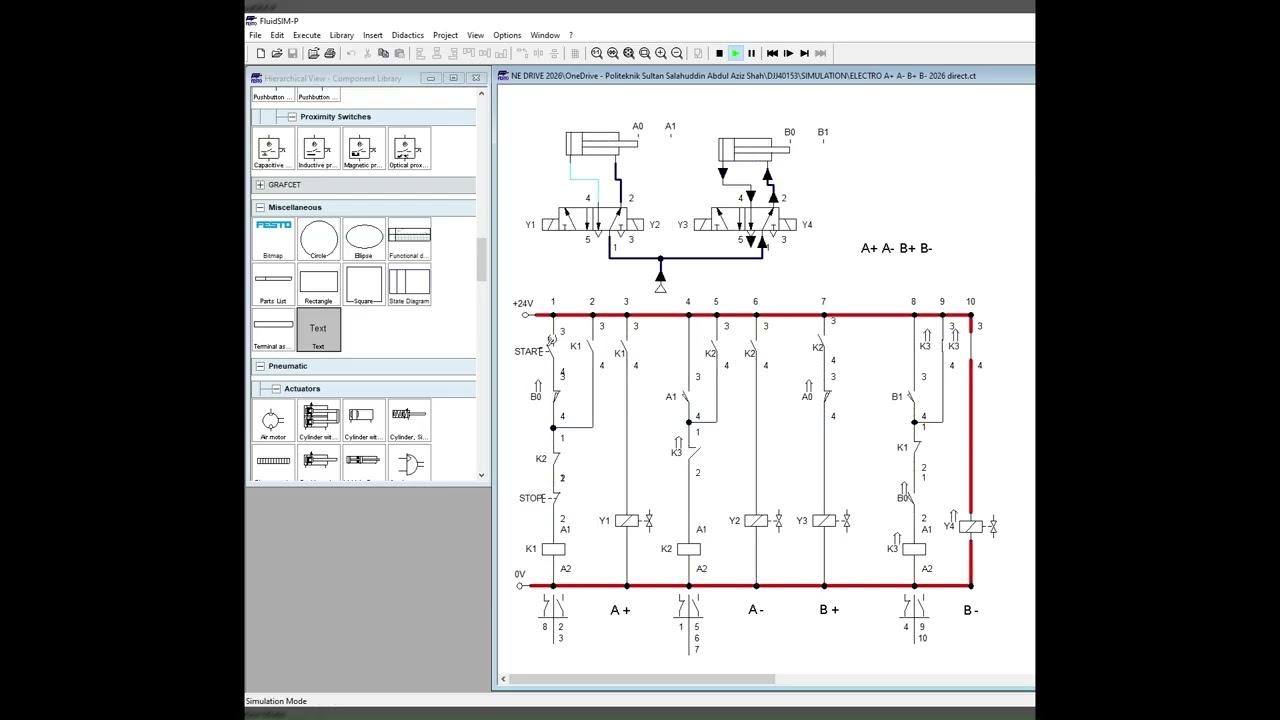Stop the simulation with the square icon

pyautogui.click(x=719, y=53)
